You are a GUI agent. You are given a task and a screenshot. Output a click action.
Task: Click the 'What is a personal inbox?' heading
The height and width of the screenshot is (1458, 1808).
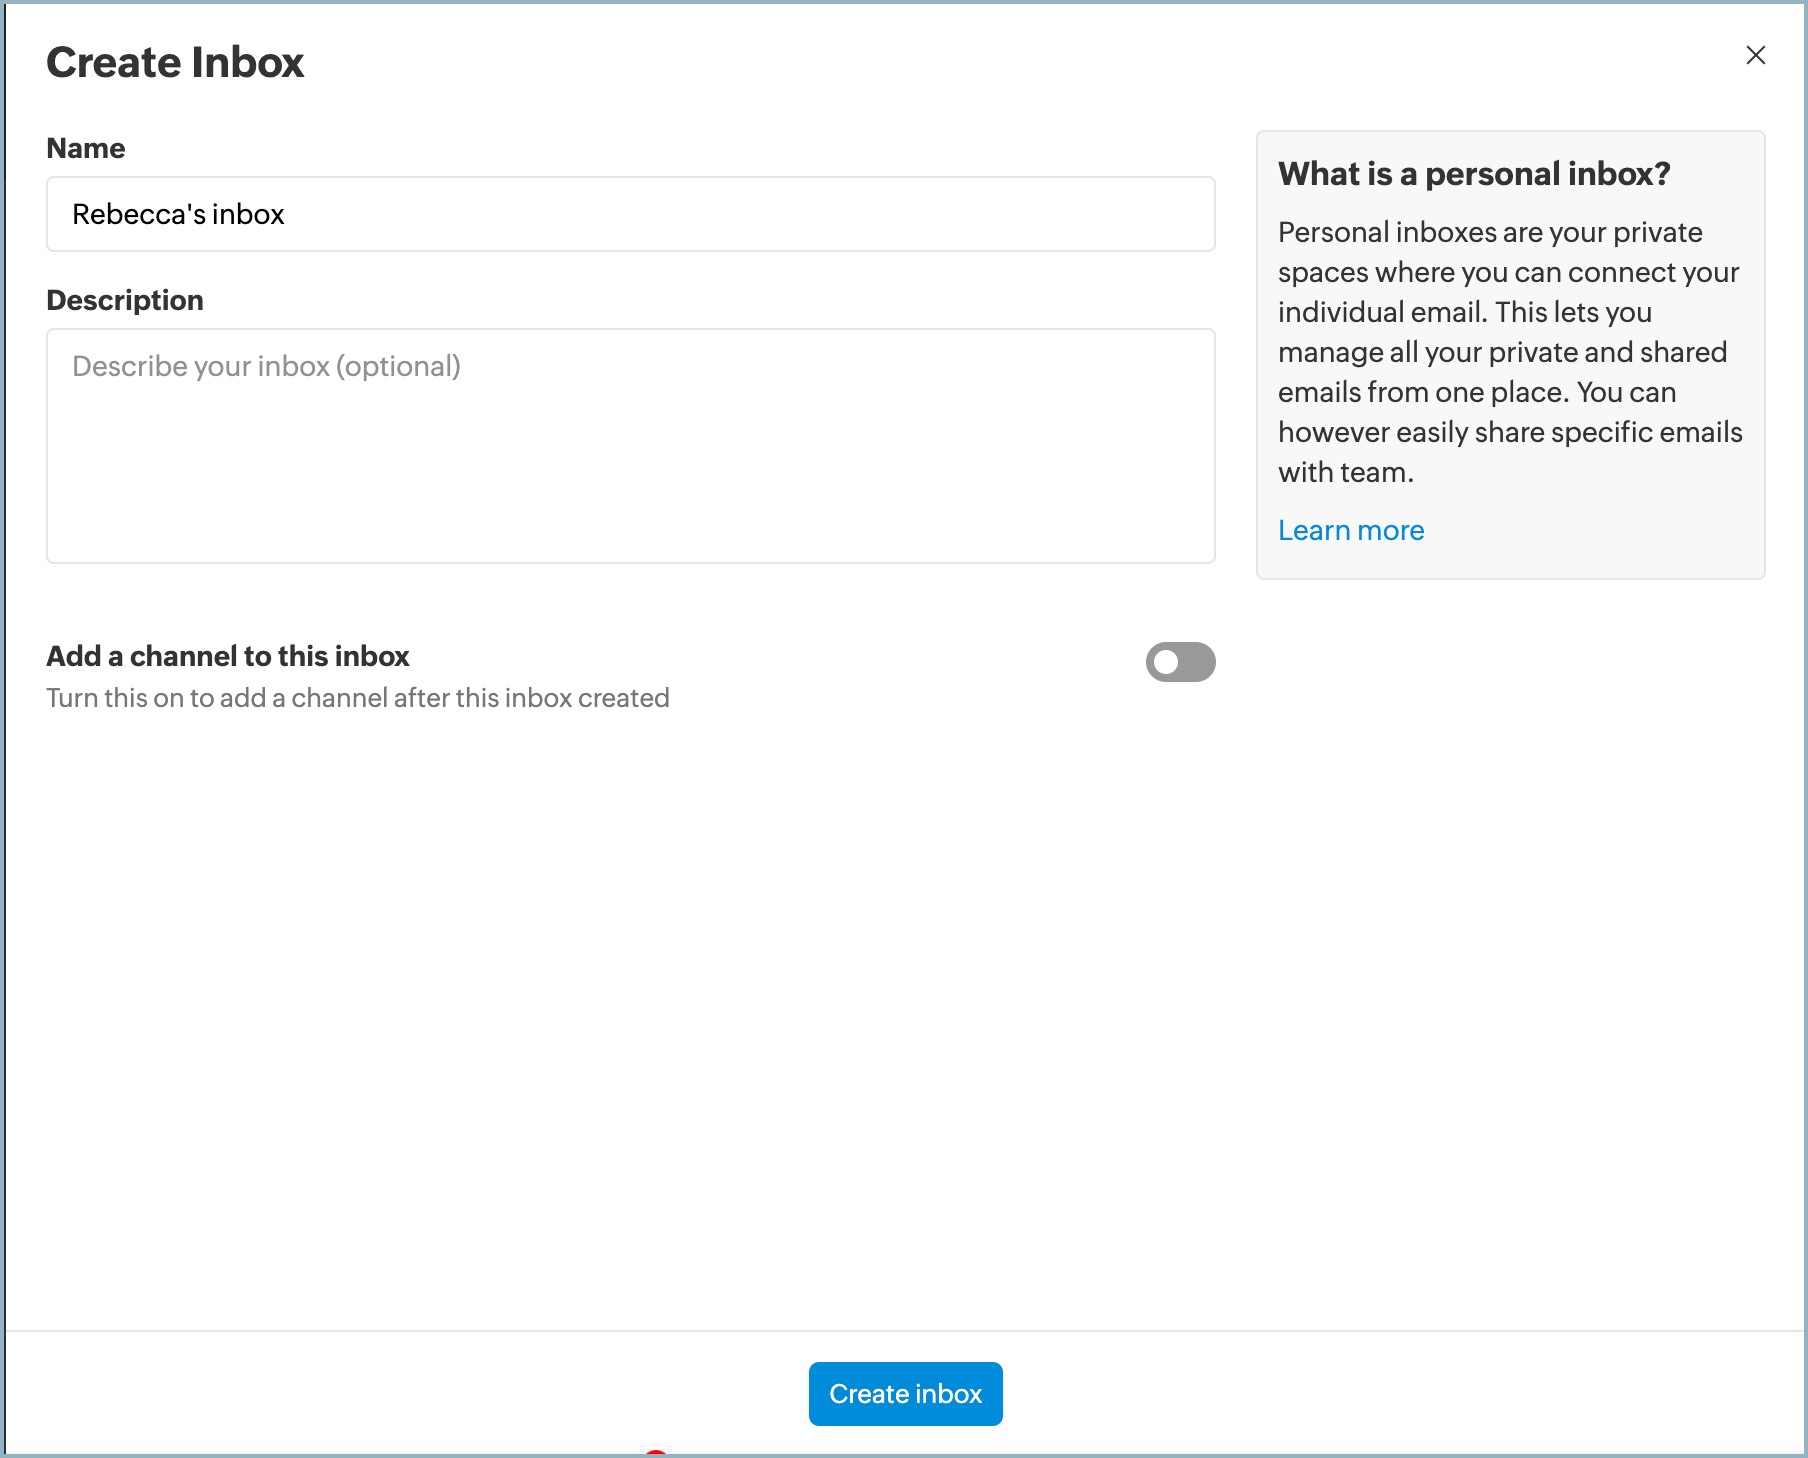tap(1473, 174)
